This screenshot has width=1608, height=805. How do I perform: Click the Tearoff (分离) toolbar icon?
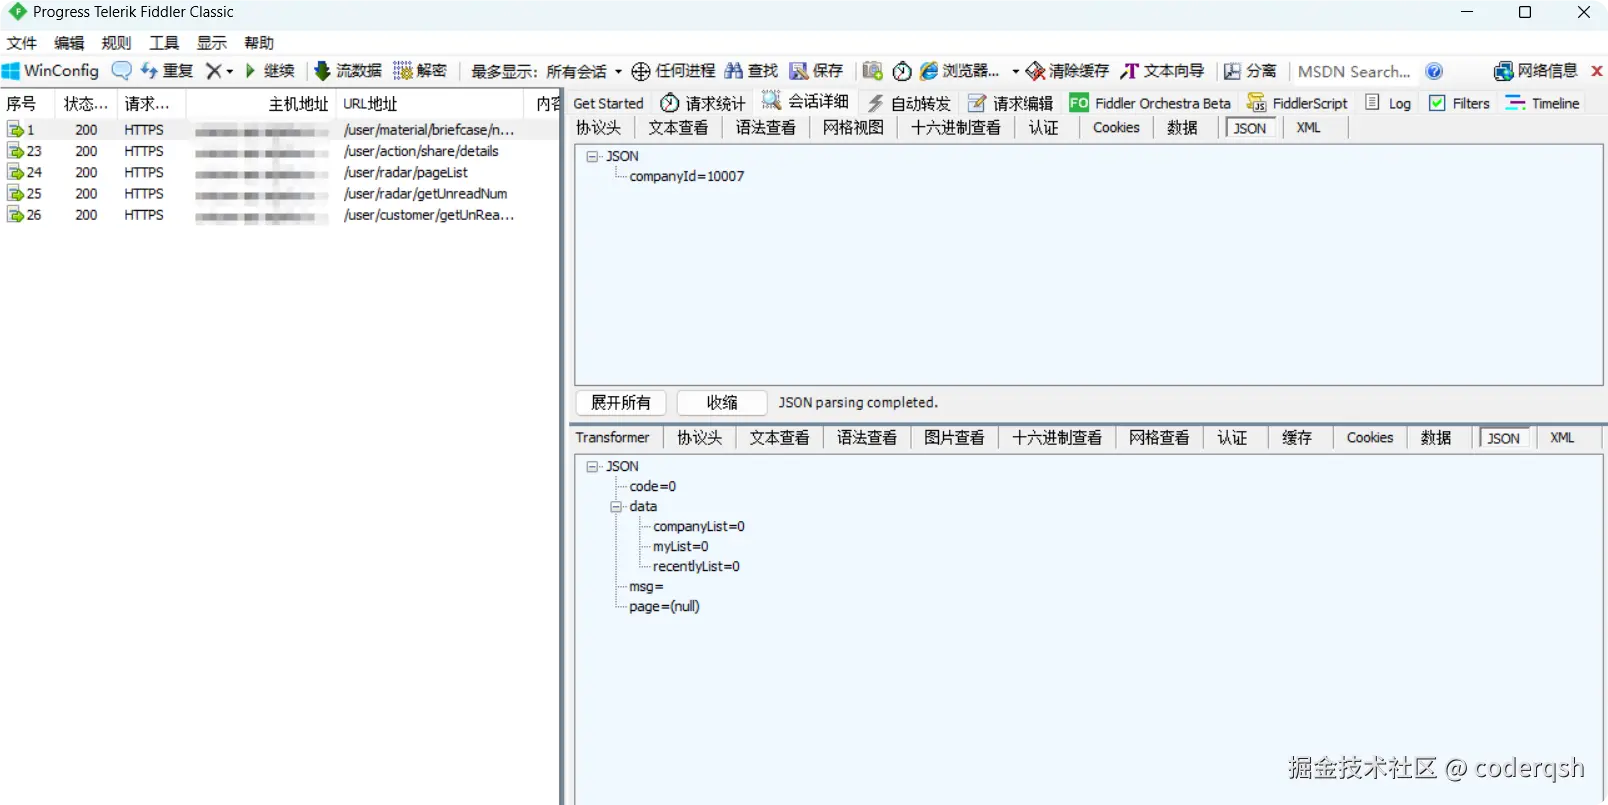point(1232,71)
